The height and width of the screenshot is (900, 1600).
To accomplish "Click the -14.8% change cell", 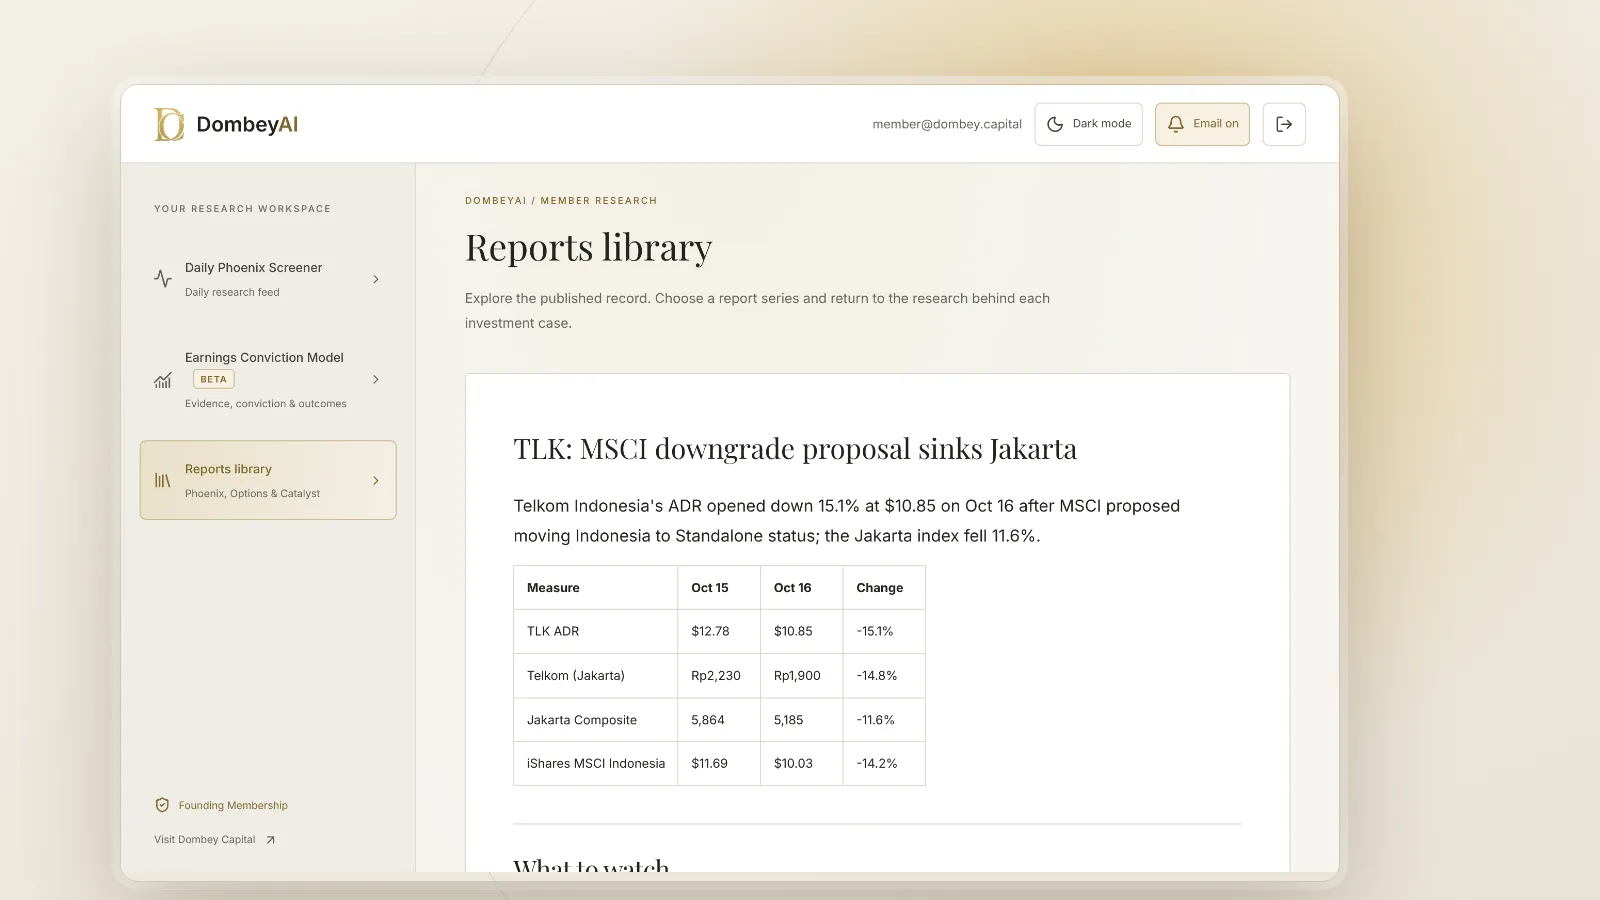I will [x=877, y=676].
